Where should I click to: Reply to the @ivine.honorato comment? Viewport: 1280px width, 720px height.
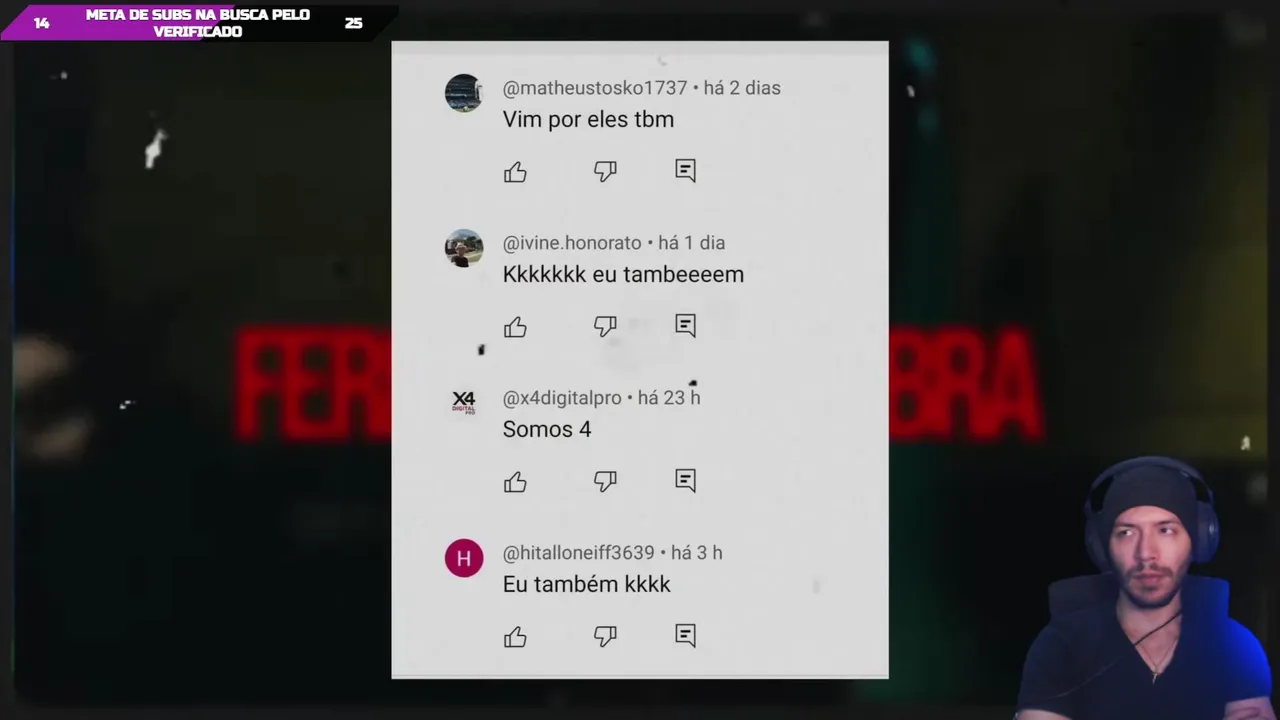[685, 325]
